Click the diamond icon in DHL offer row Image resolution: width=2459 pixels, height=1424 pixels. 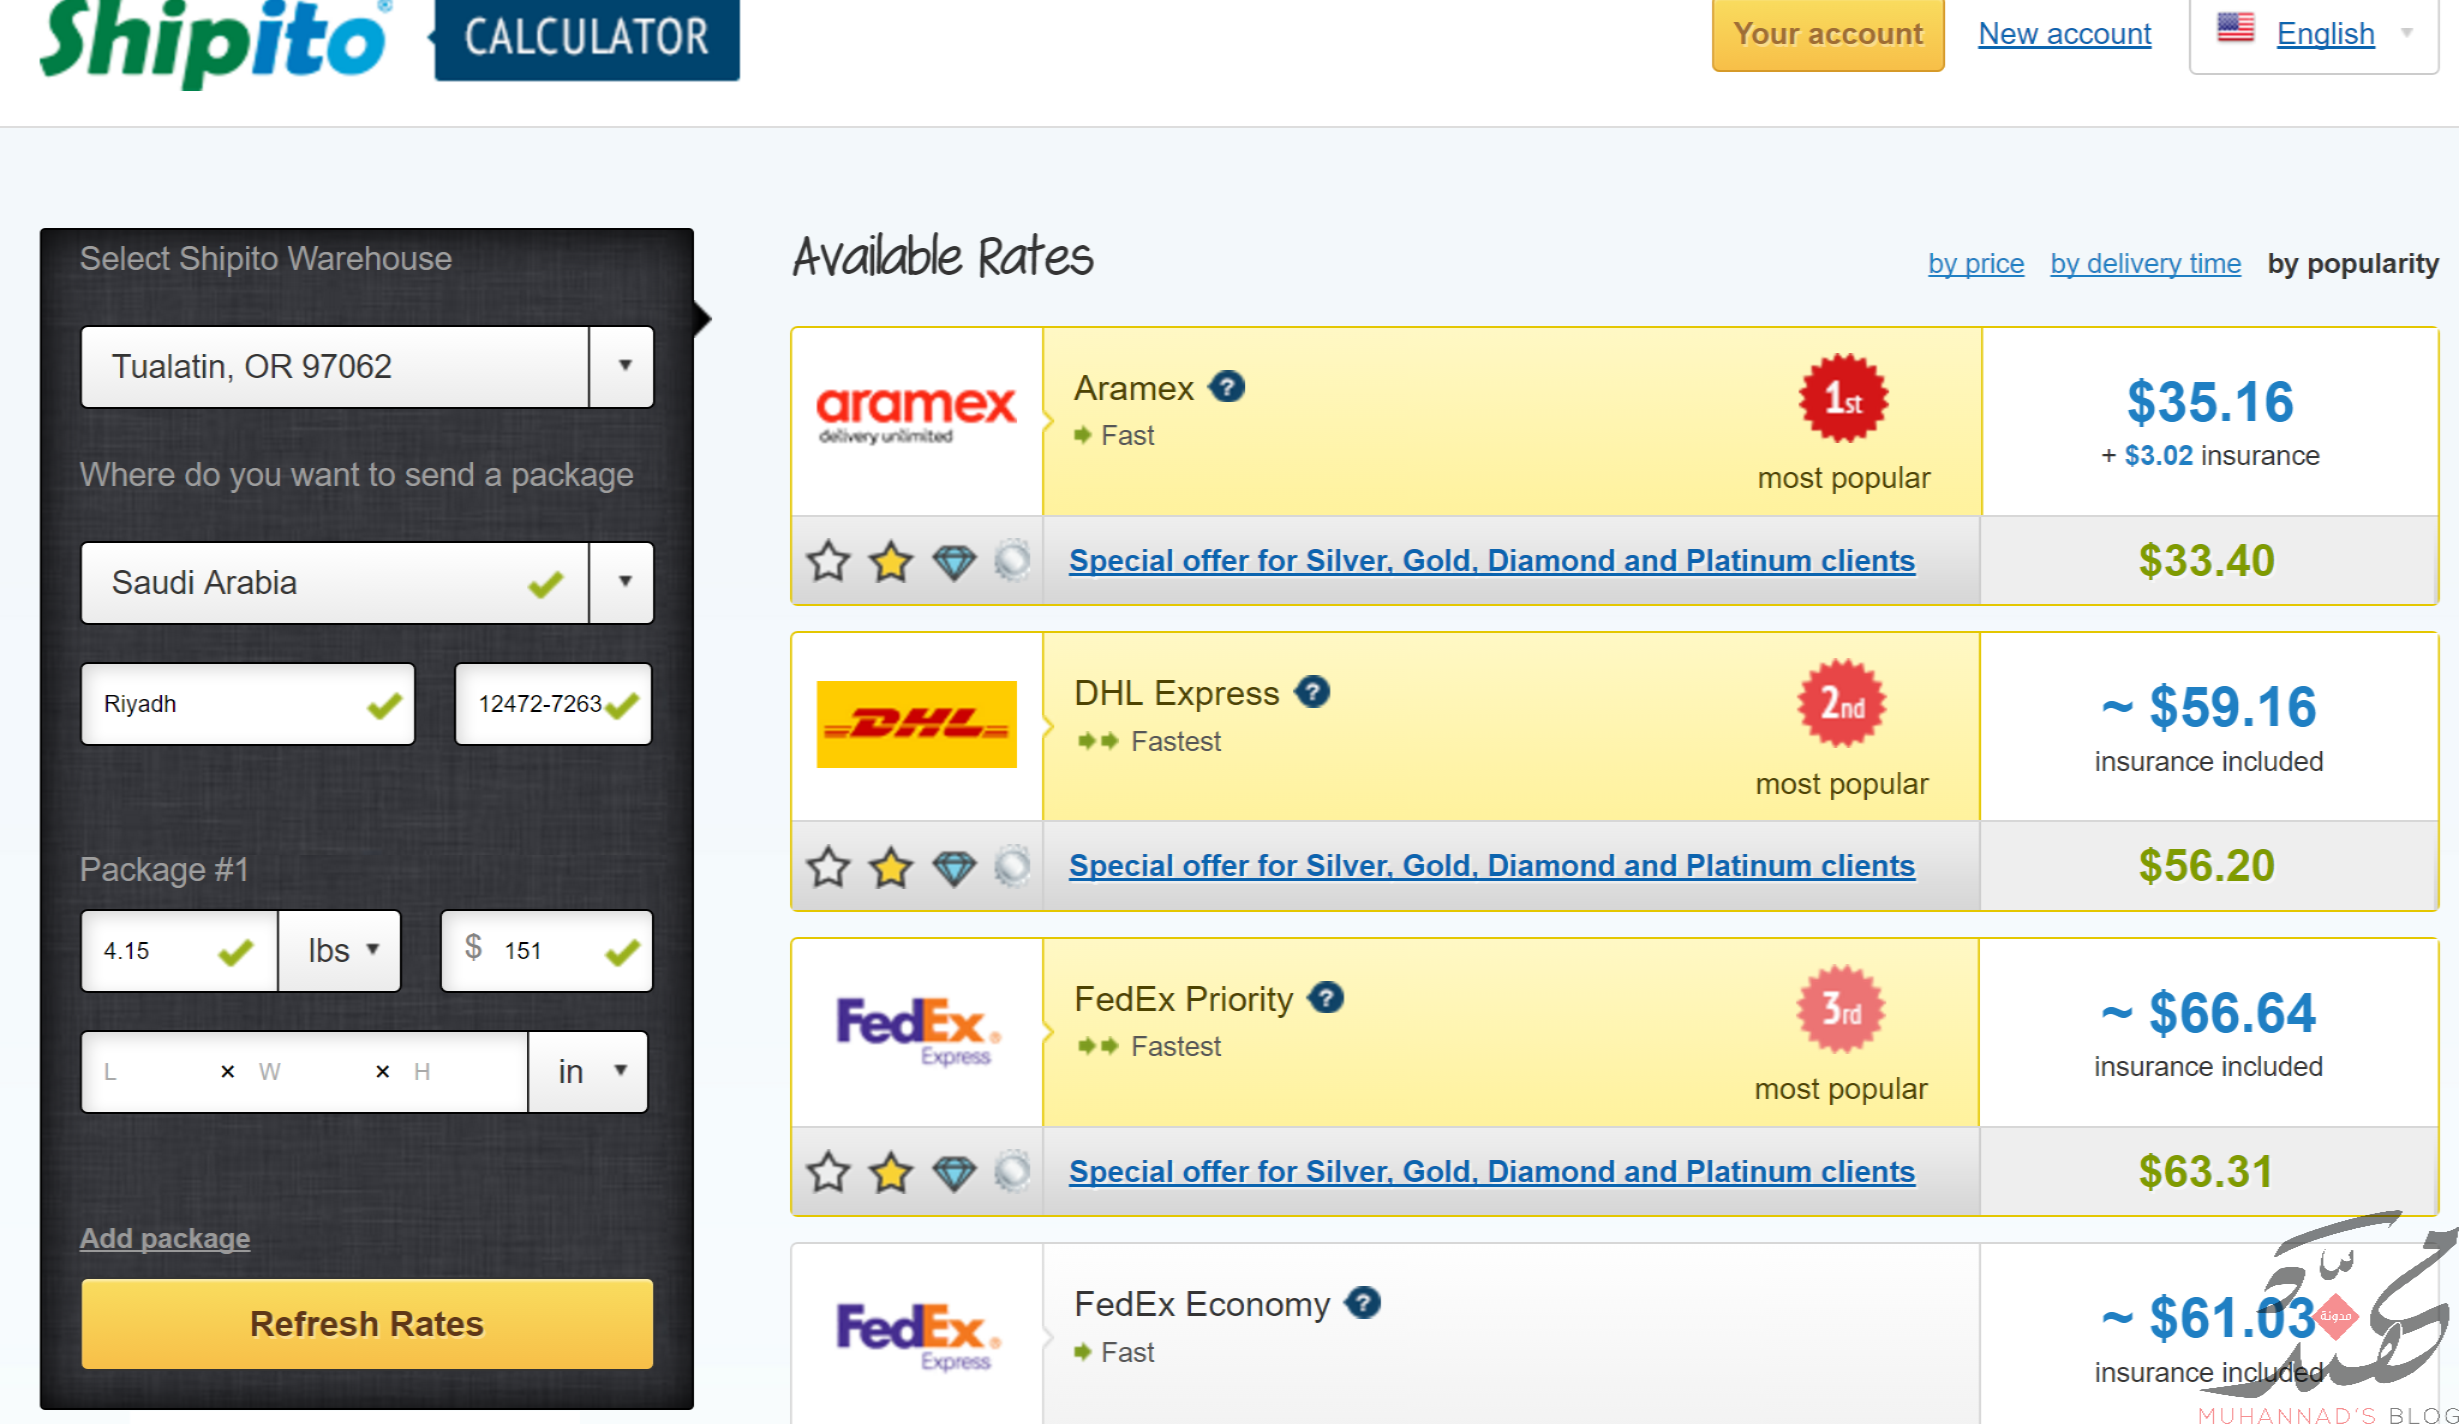pos(954,867)
